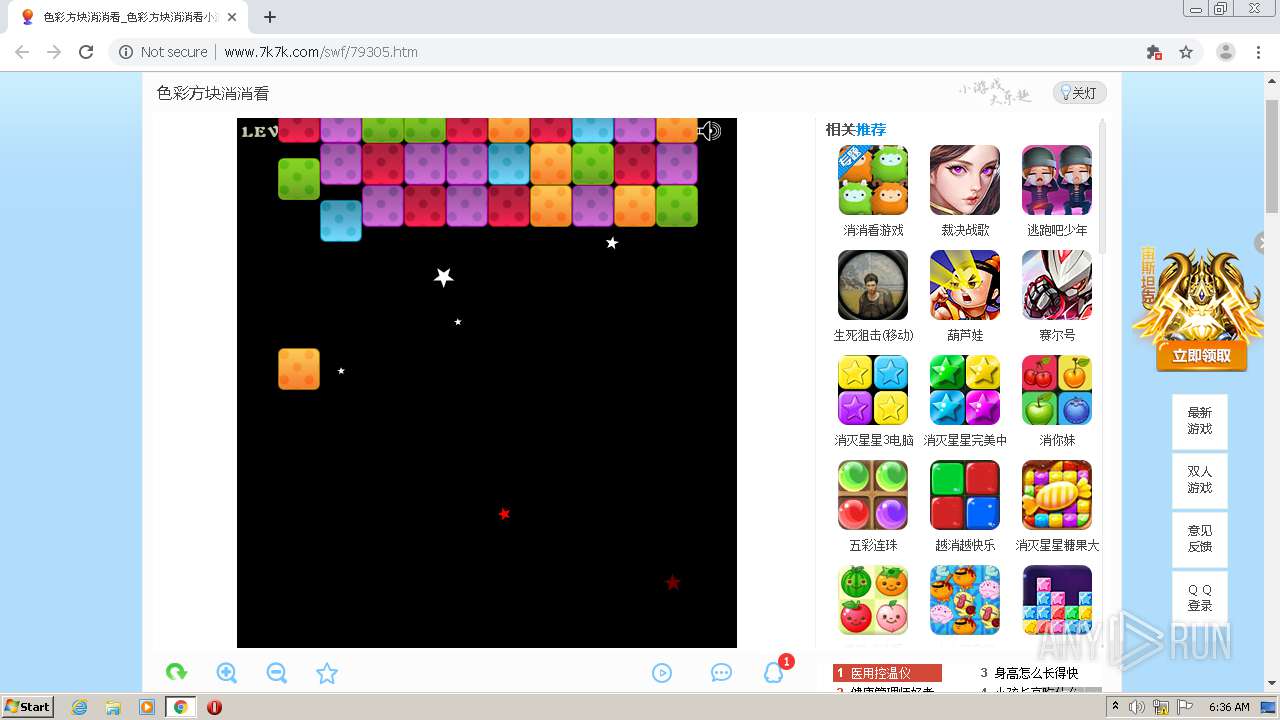
Task: Open the 消你妹 fruit game thumbnail
Action: pos(1057,390)
